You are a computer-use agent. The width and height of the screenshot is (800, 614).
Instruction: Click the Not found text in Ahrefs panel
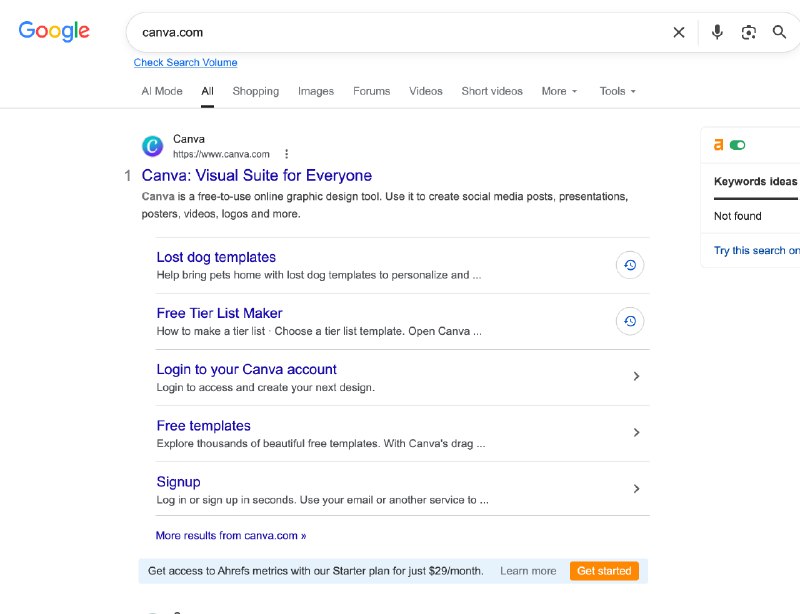pyautogui.click(x=737, y=216)
